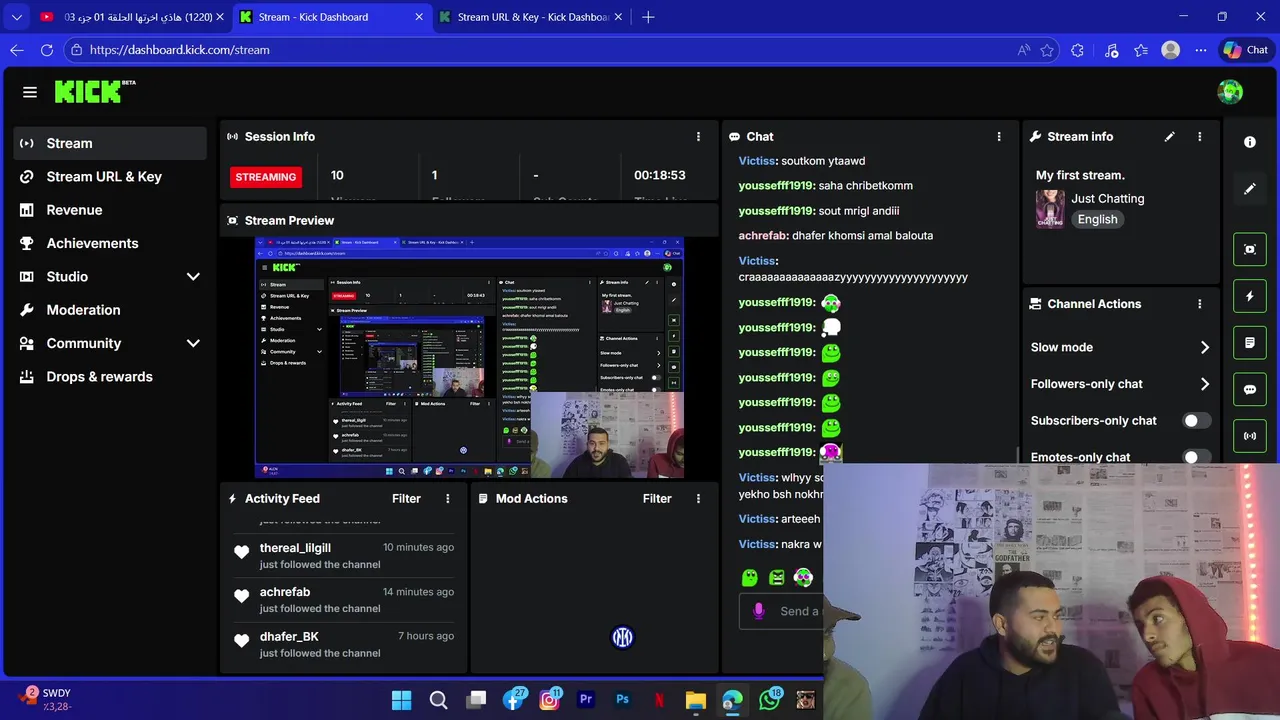The width and height of the screenshot is (1280, 720).
Task: Select Stream in the sidebar
Action: [x=110, y=143]
